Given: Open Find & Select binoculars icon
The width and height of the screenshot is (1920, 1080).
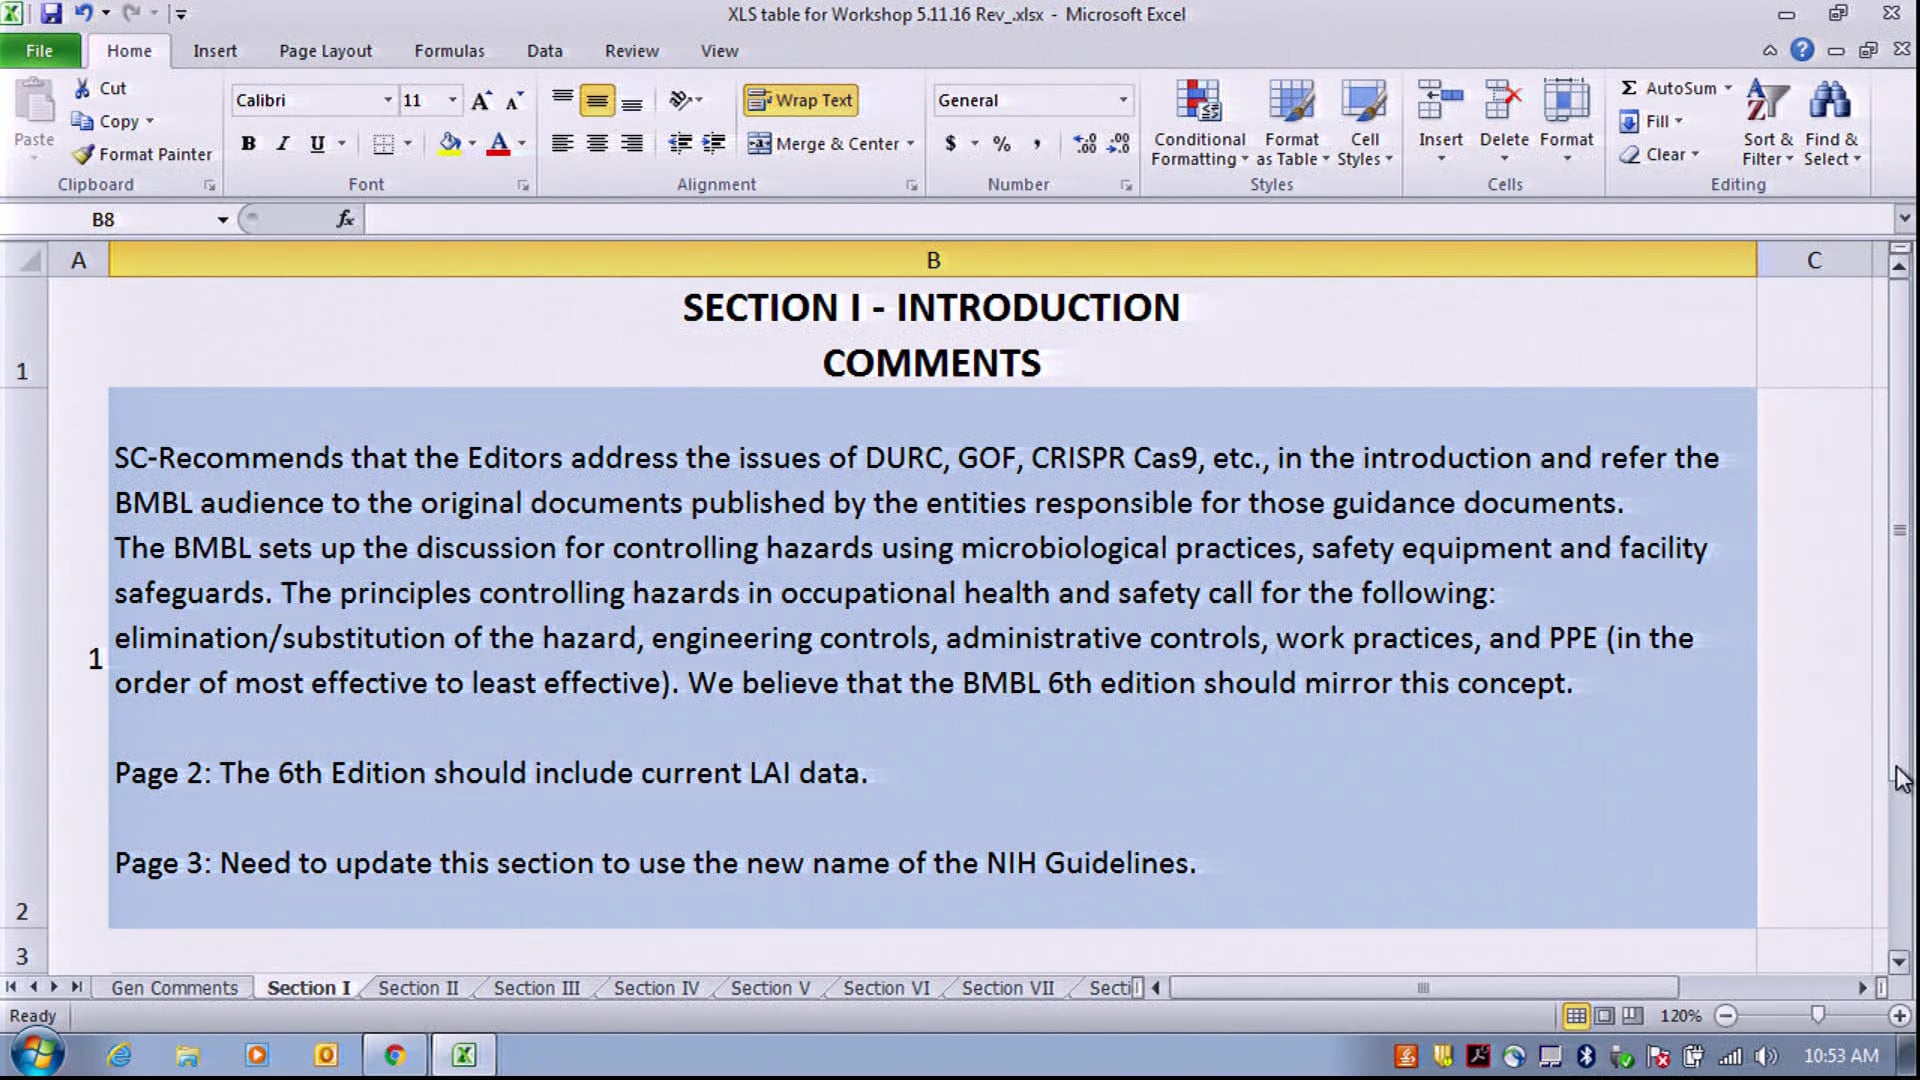Looking at the screenshot, I should pyautogui.click(x=1831, y=101).
